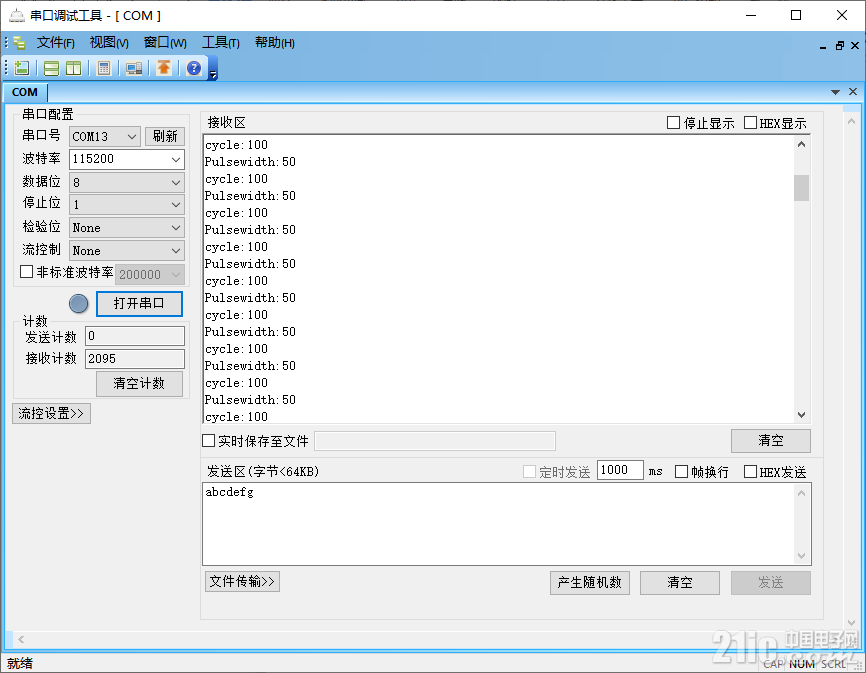Expand the 流控设置>> button
The width and height of the screenshot is (866, 673).
pos(51,414)
